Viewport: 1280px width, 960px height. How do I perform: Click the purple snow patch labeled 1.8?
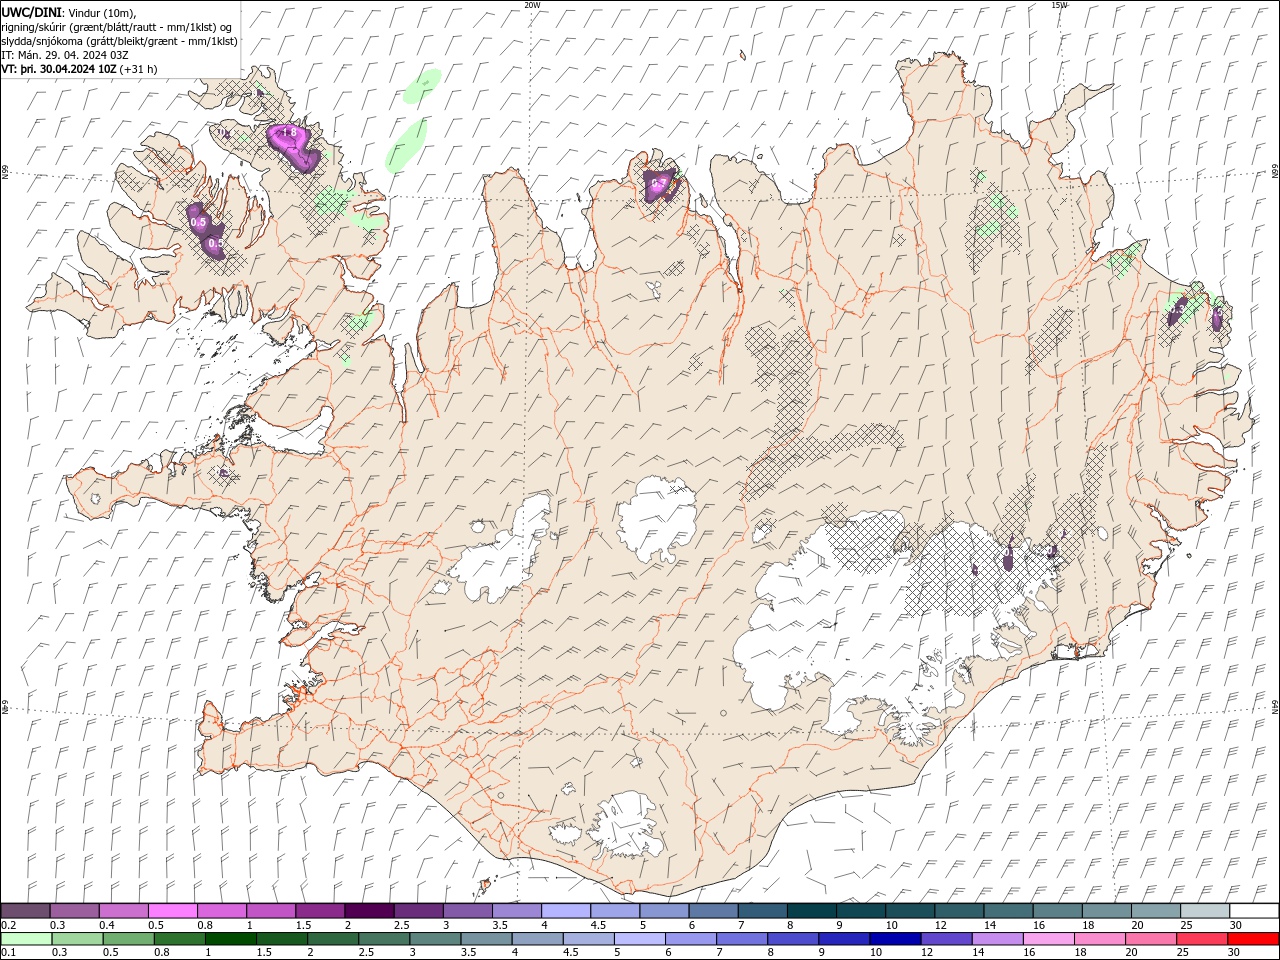point(294,146)
